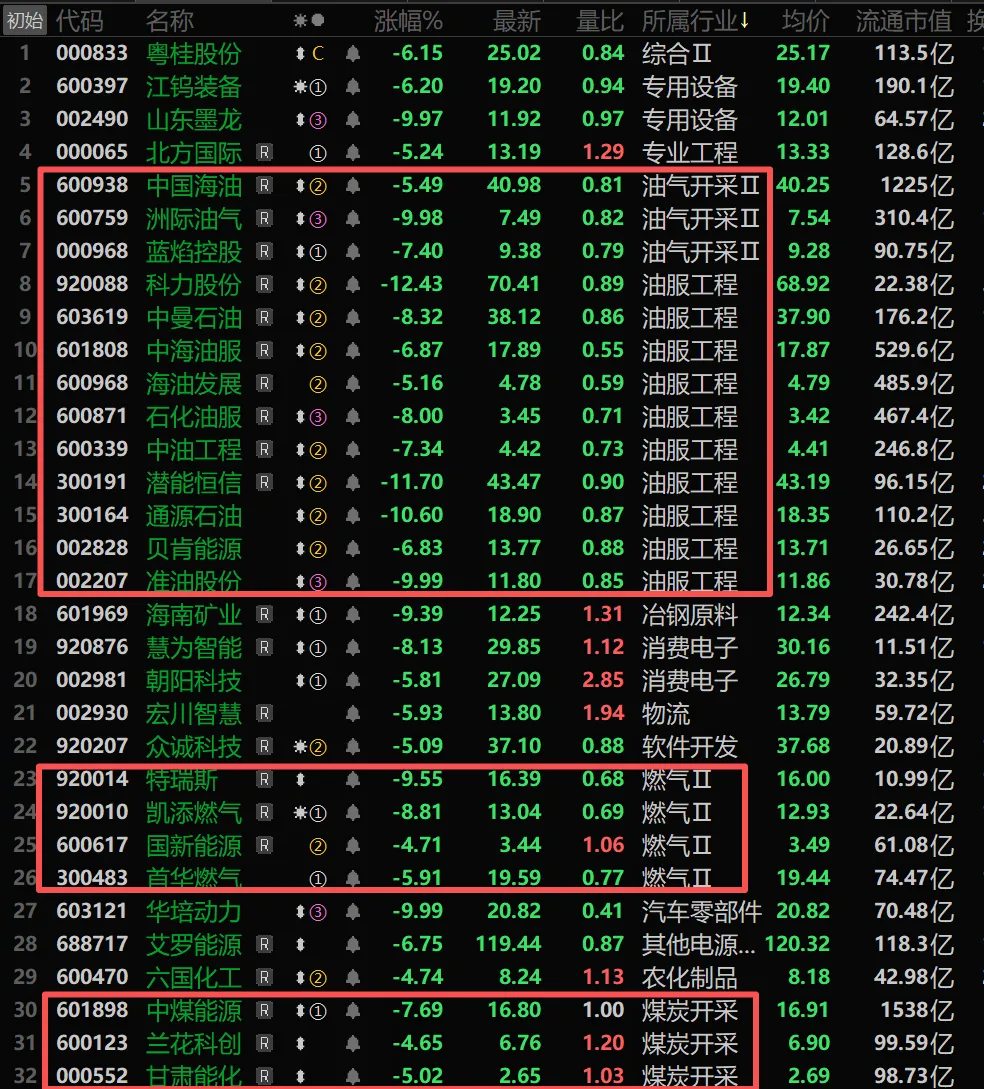Open stock 贝肯能源

click(x=194, y=549)
